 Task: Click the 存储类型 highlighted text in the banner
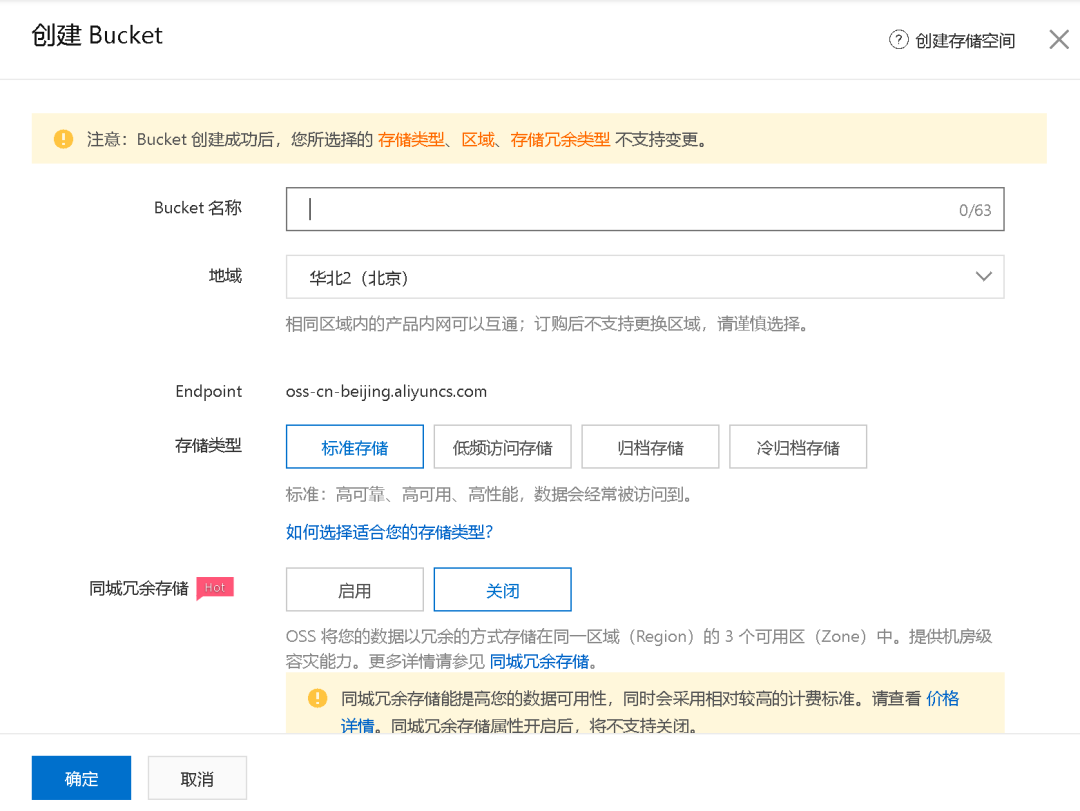(x=411, y=139)
